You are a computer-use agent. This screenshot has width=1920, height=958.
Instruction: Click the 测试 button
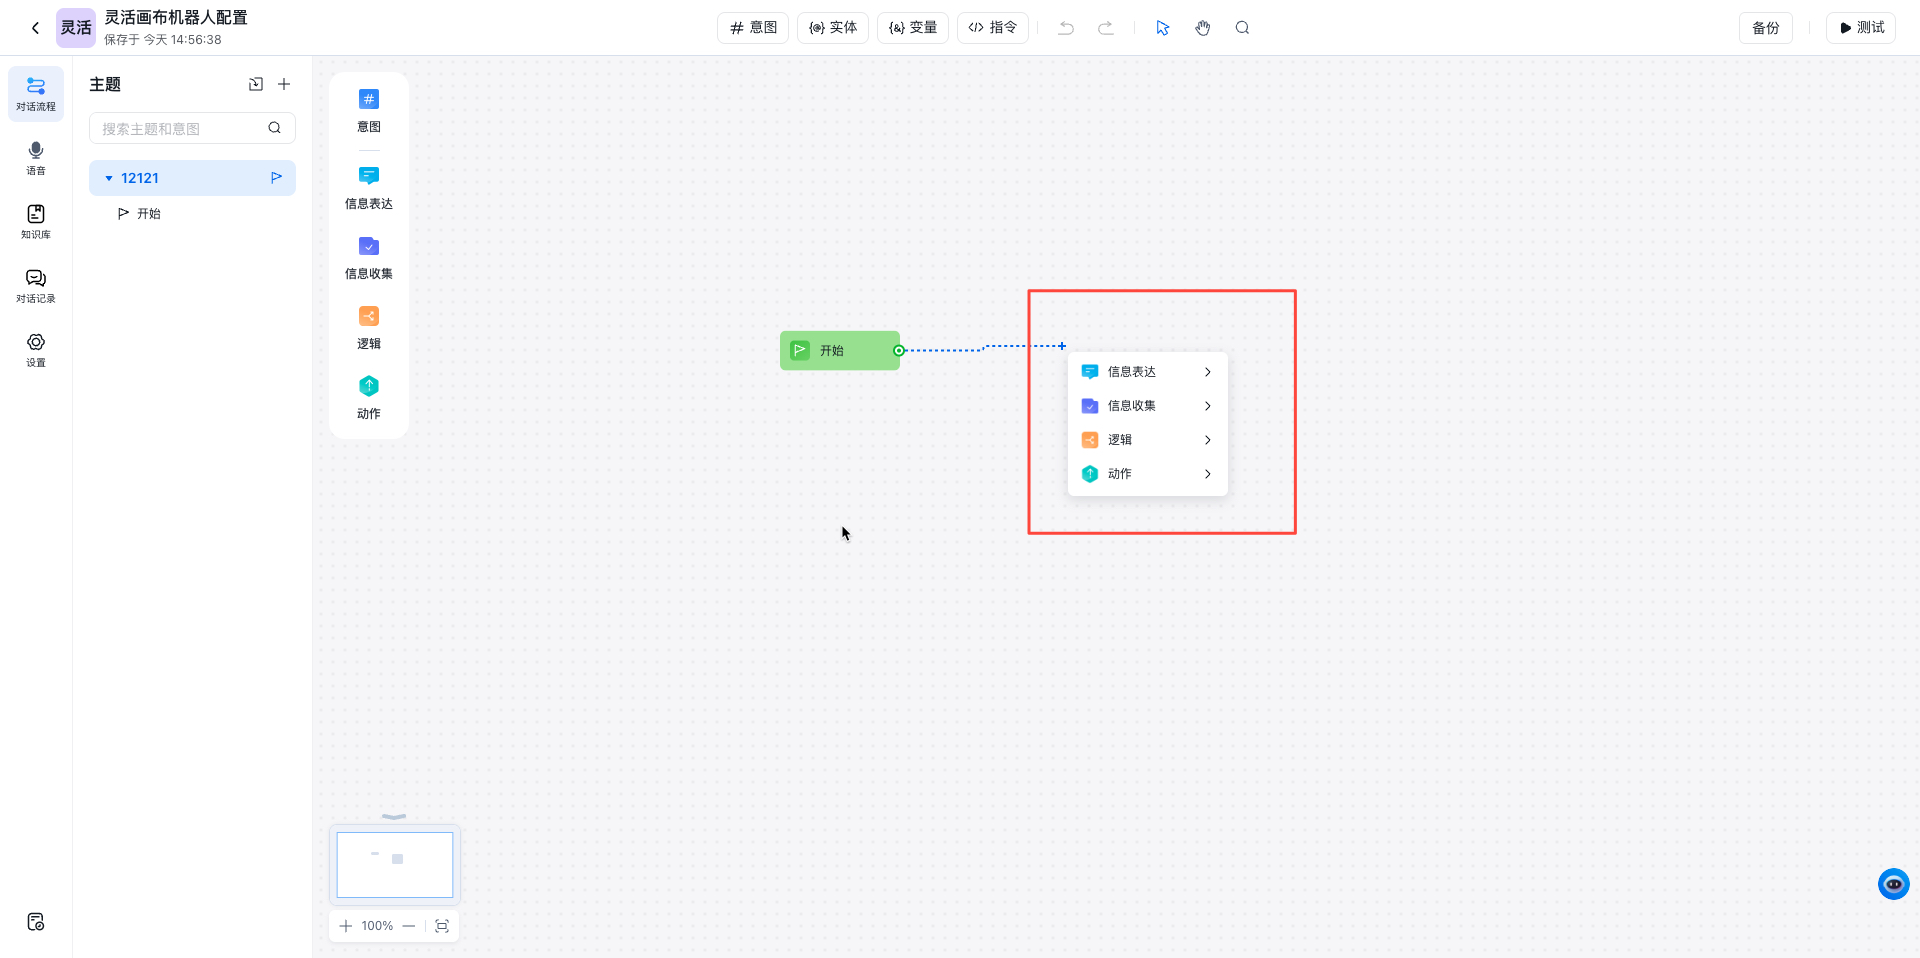point(1860,28)
